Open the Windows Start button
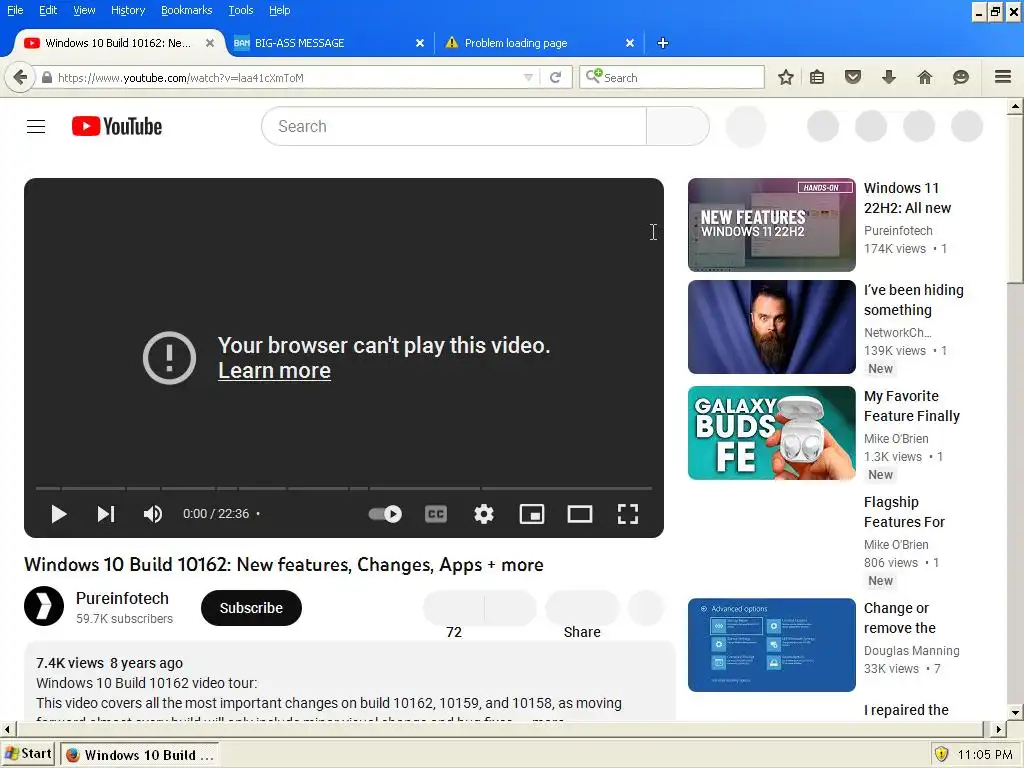 (x=28, y=754)
